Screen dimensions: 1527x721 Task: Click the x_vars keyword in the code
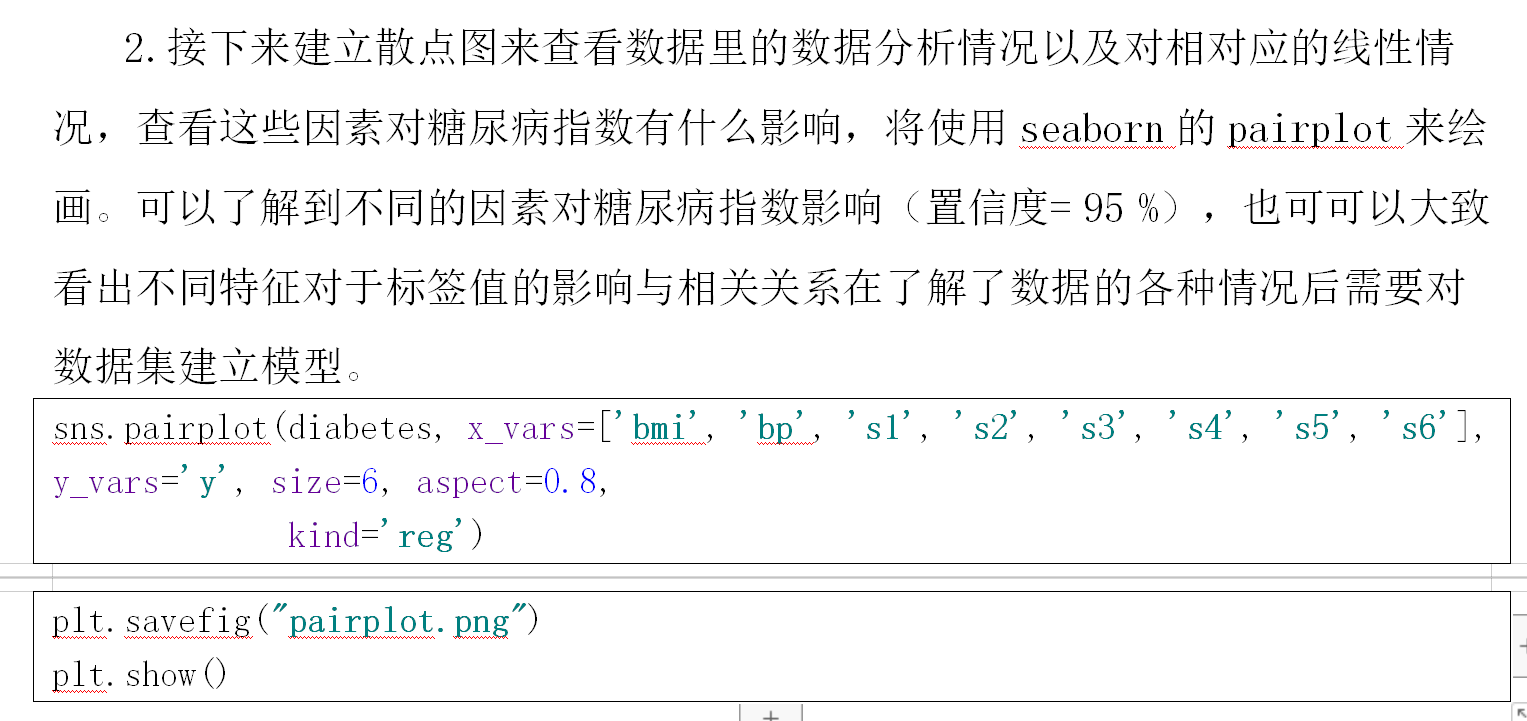tap(522, 429)
